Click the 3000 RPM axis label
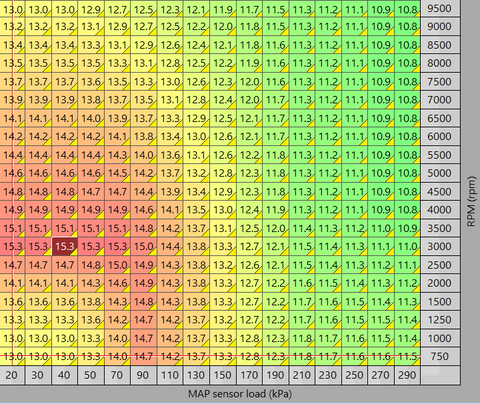 (x=440, y=246)
